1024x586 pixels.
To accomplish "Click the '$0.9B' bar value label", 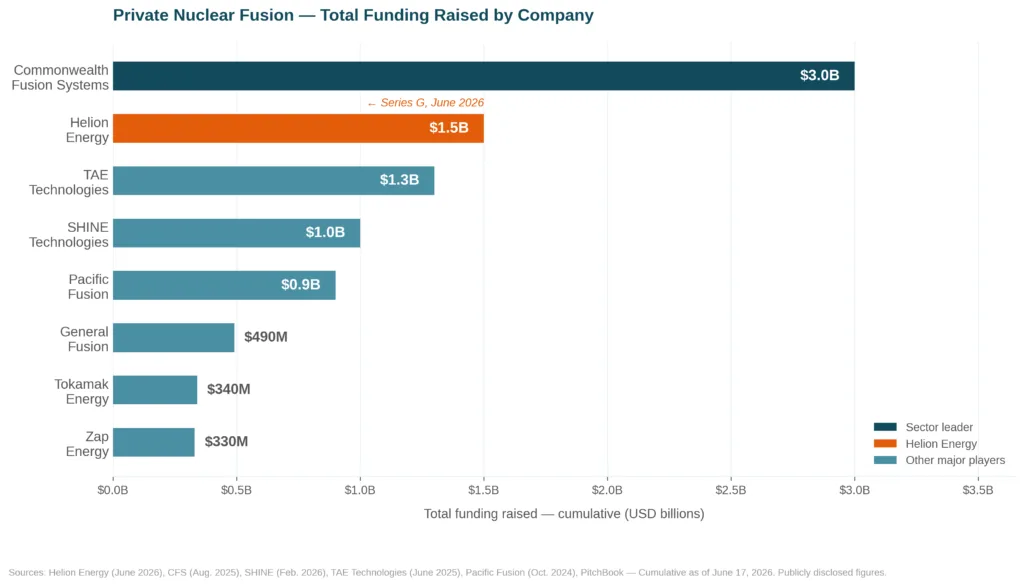I will click(300, 285).
